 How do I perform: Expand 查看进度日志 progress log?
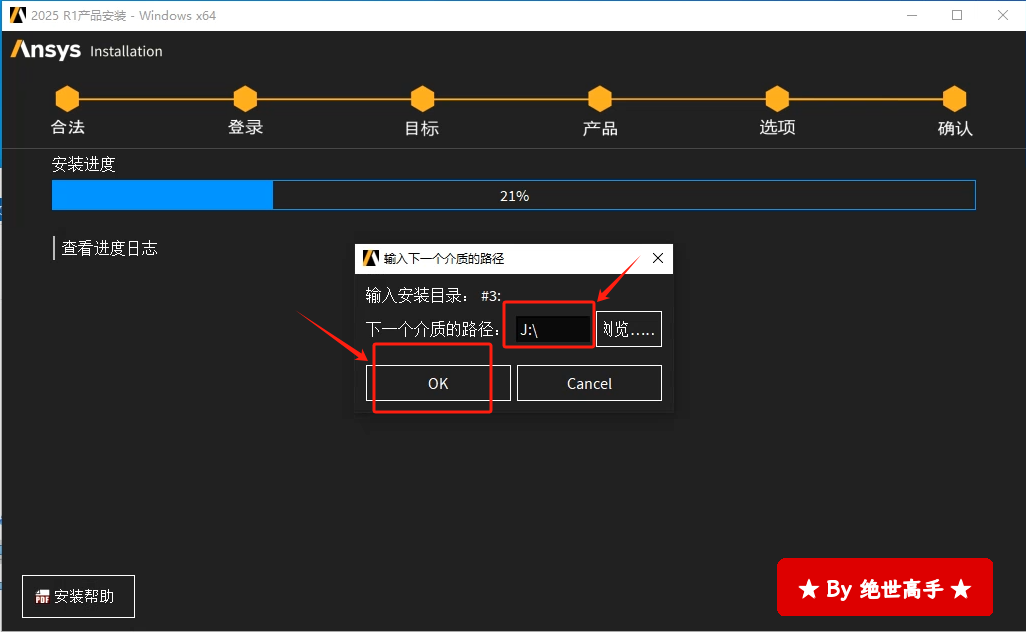[x=109, y=248]
